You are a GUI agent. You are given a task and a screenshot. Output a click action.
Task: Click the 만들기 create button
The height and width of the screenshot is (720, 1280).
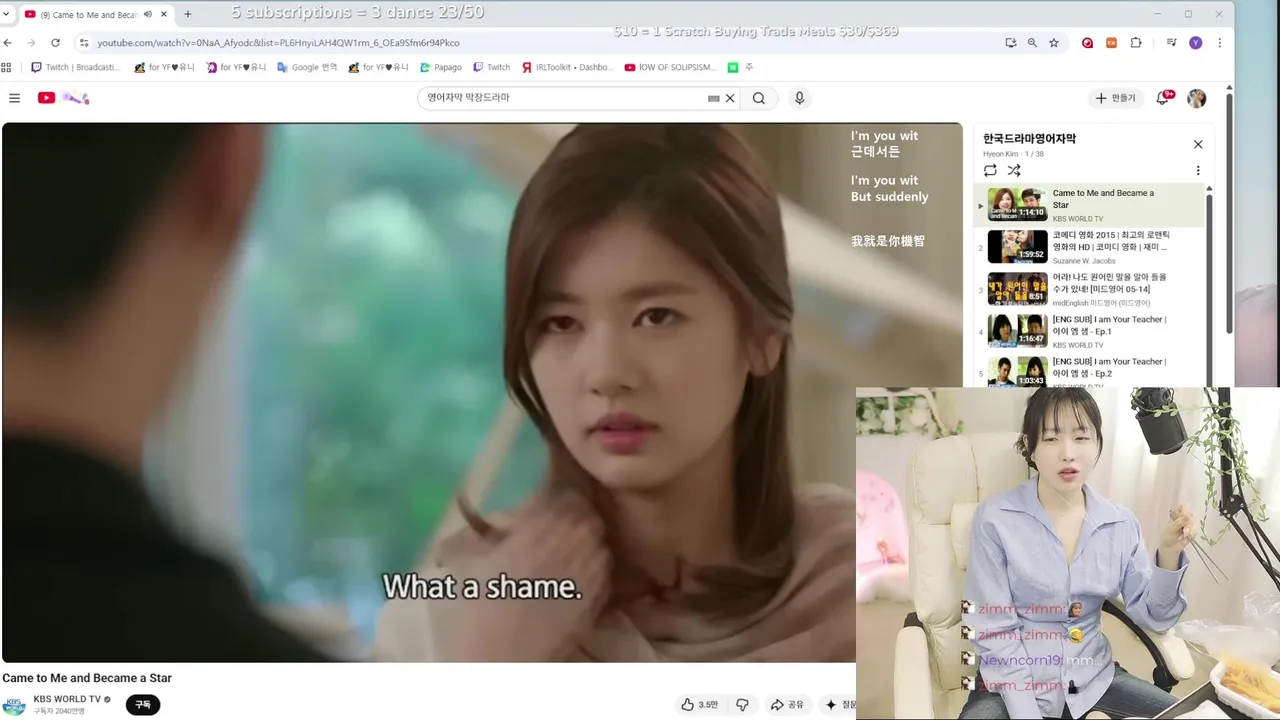(1116, 98)
